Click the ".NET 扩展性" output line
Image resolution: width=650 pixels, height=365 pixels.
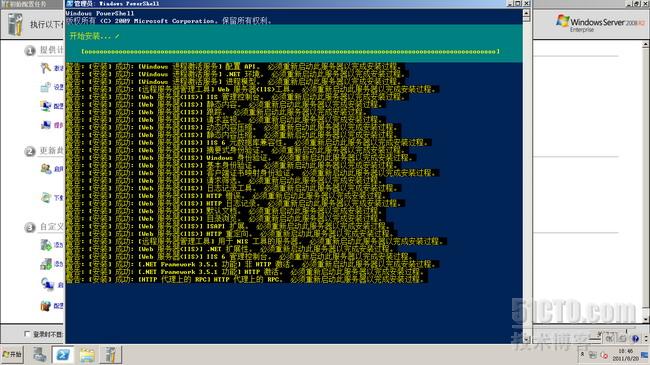pos(230,249)
